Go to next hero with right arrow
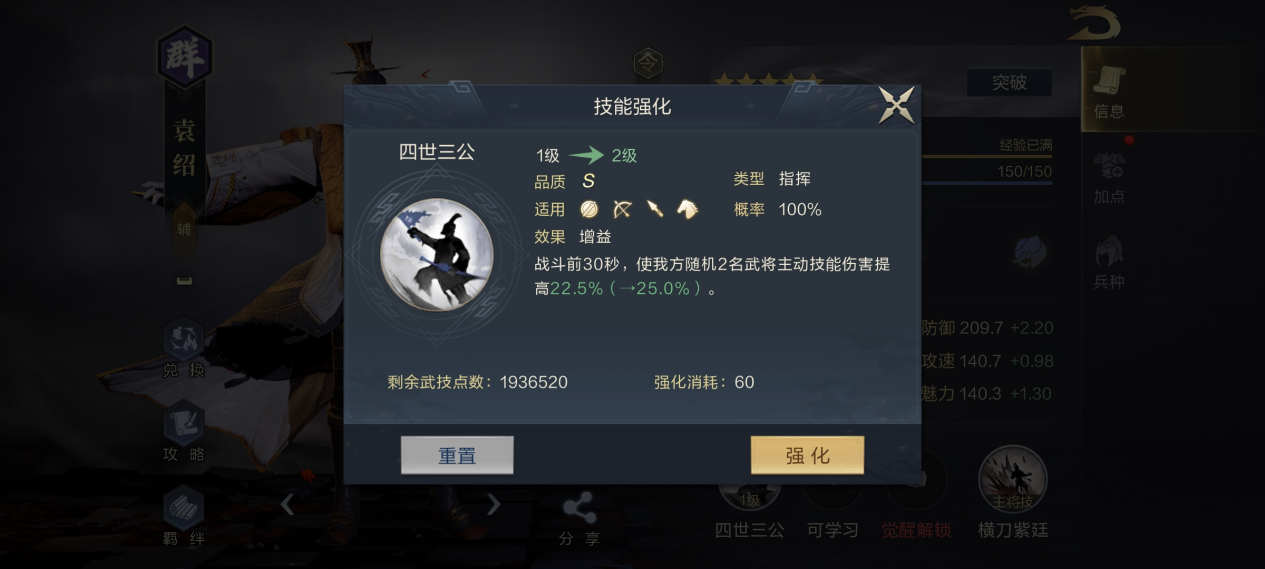The height and width of the screenshot is (569, 1265). (x=493, y=504)
